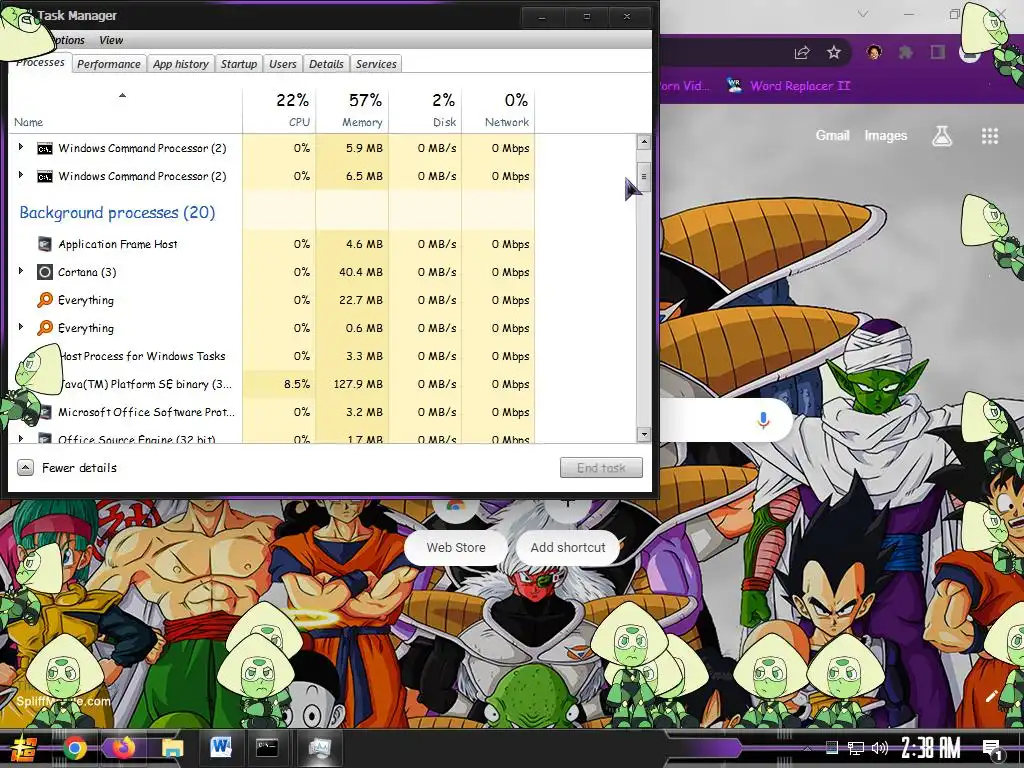This screenshot has width=1024, height=768.
Task: Switch to the Performance tab
Action: pyautogui.click(x=108, y=64)
